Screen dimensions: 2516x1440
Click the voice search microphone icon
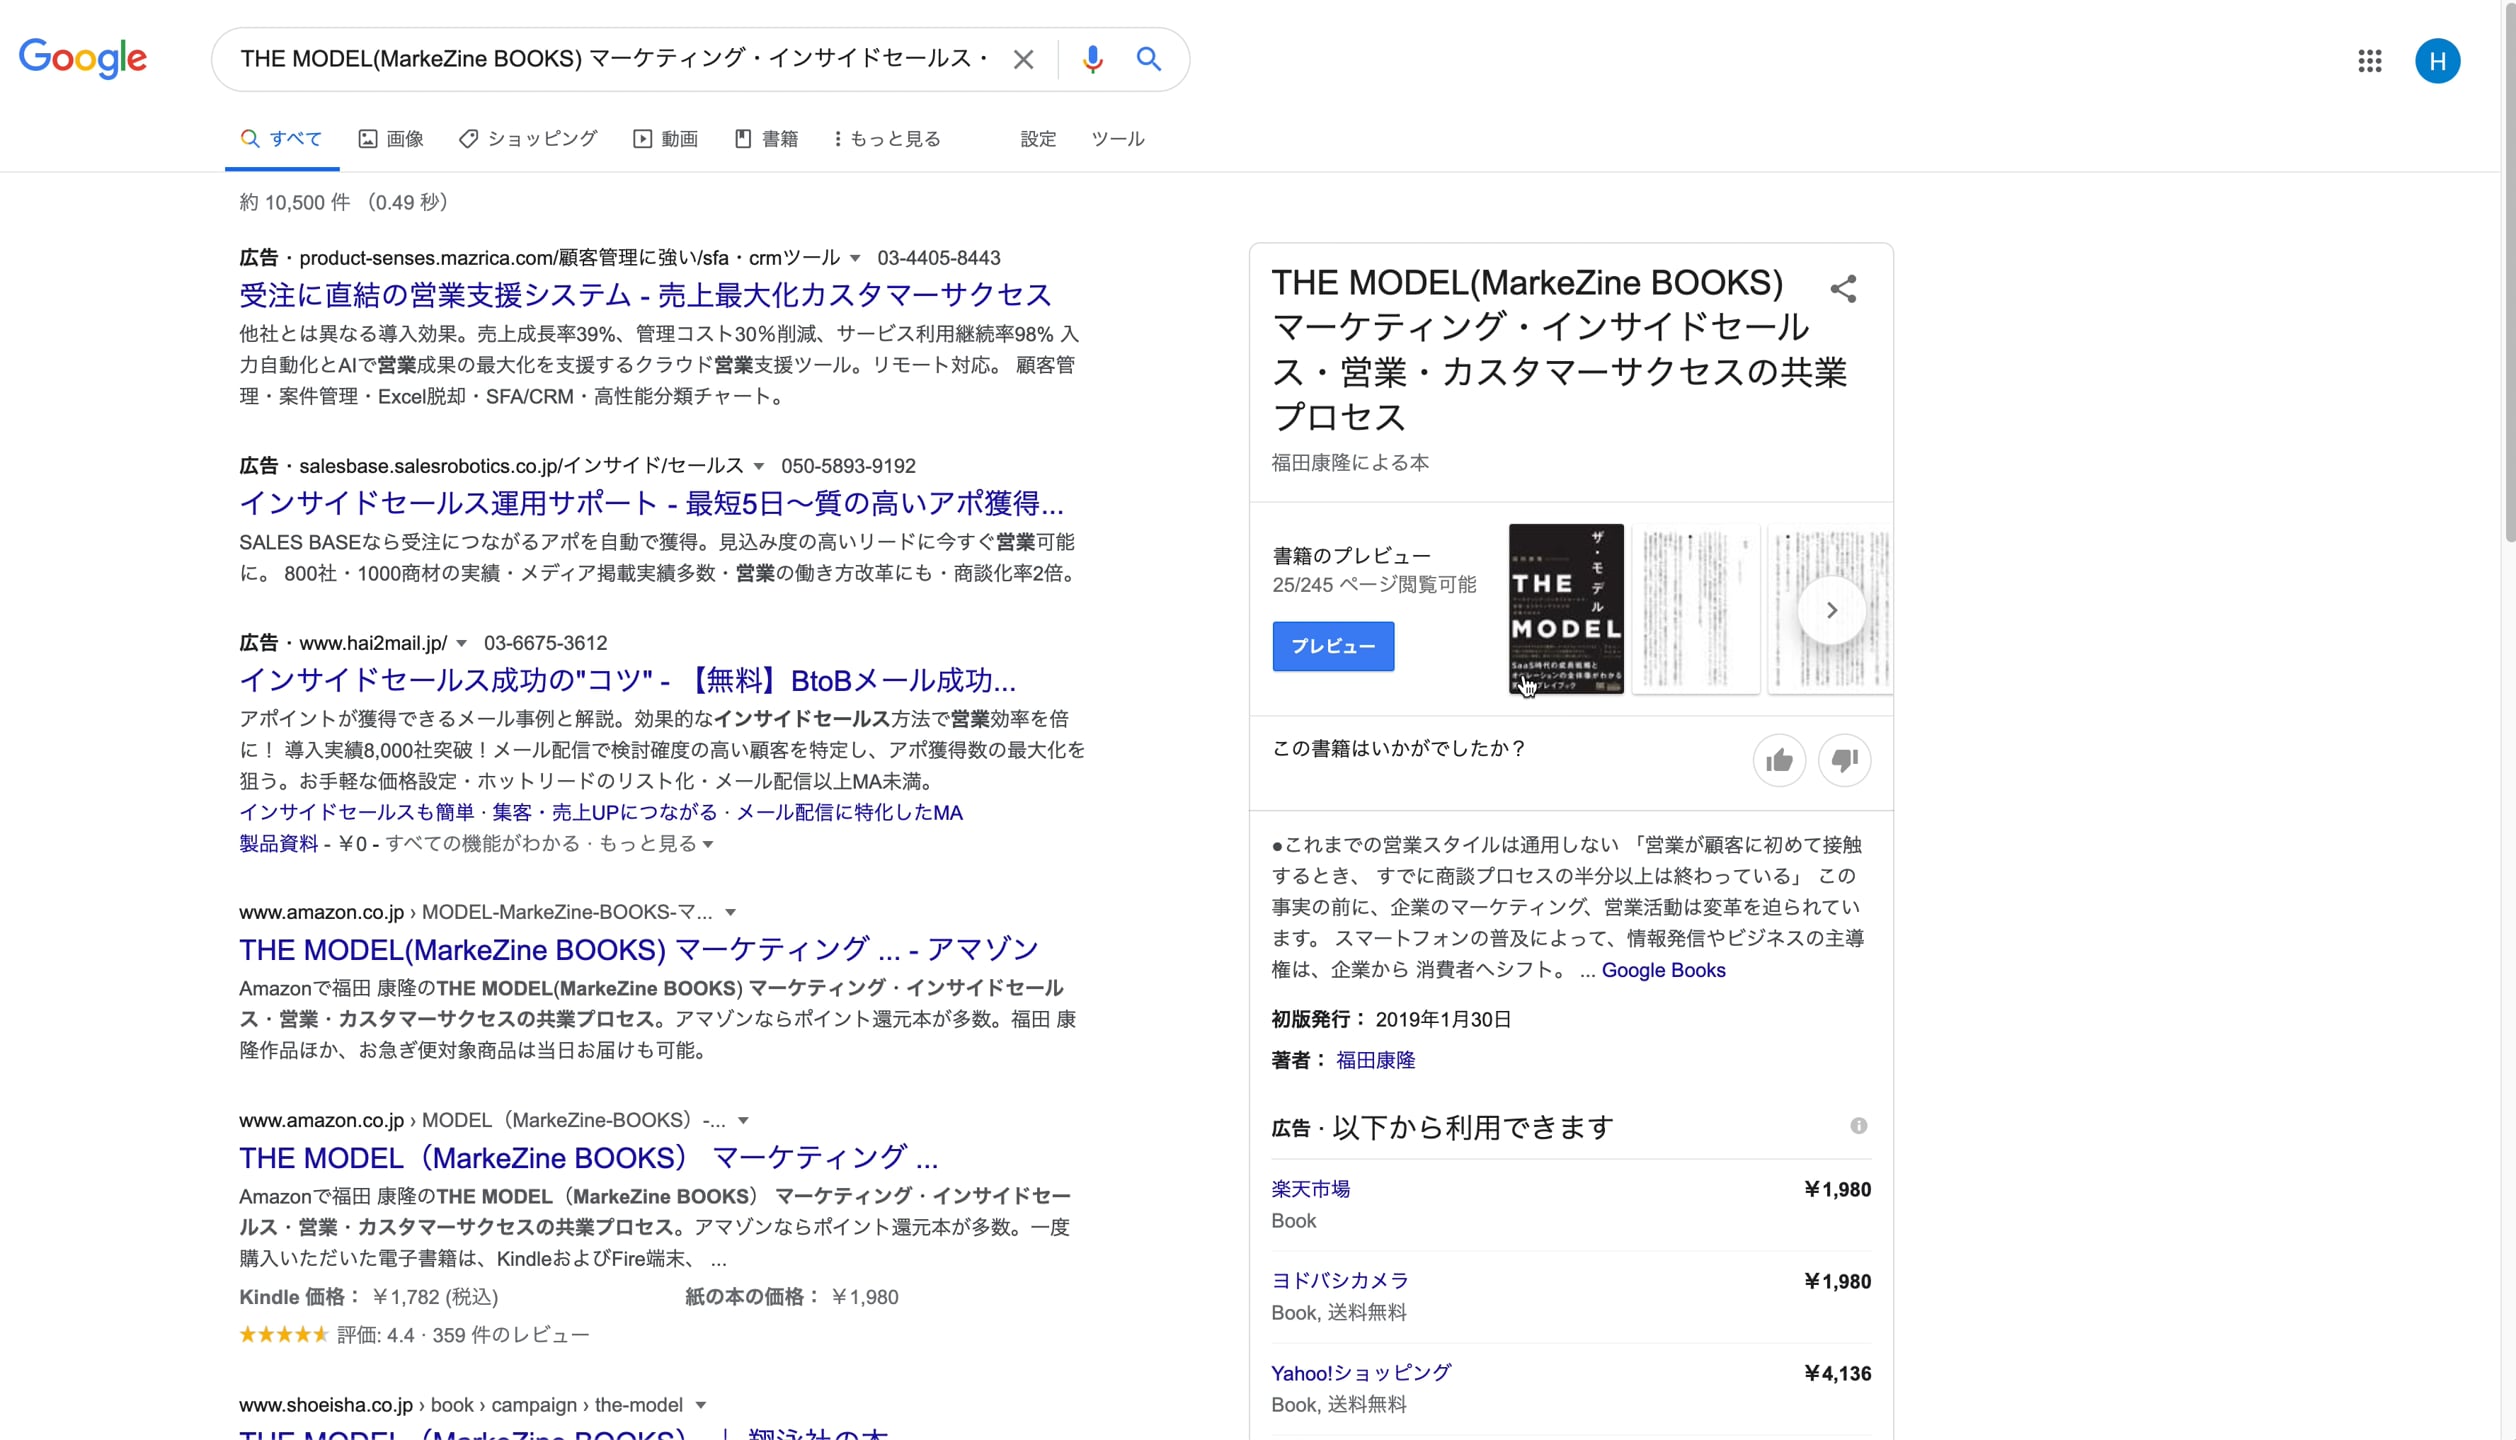coord(1091,59)
